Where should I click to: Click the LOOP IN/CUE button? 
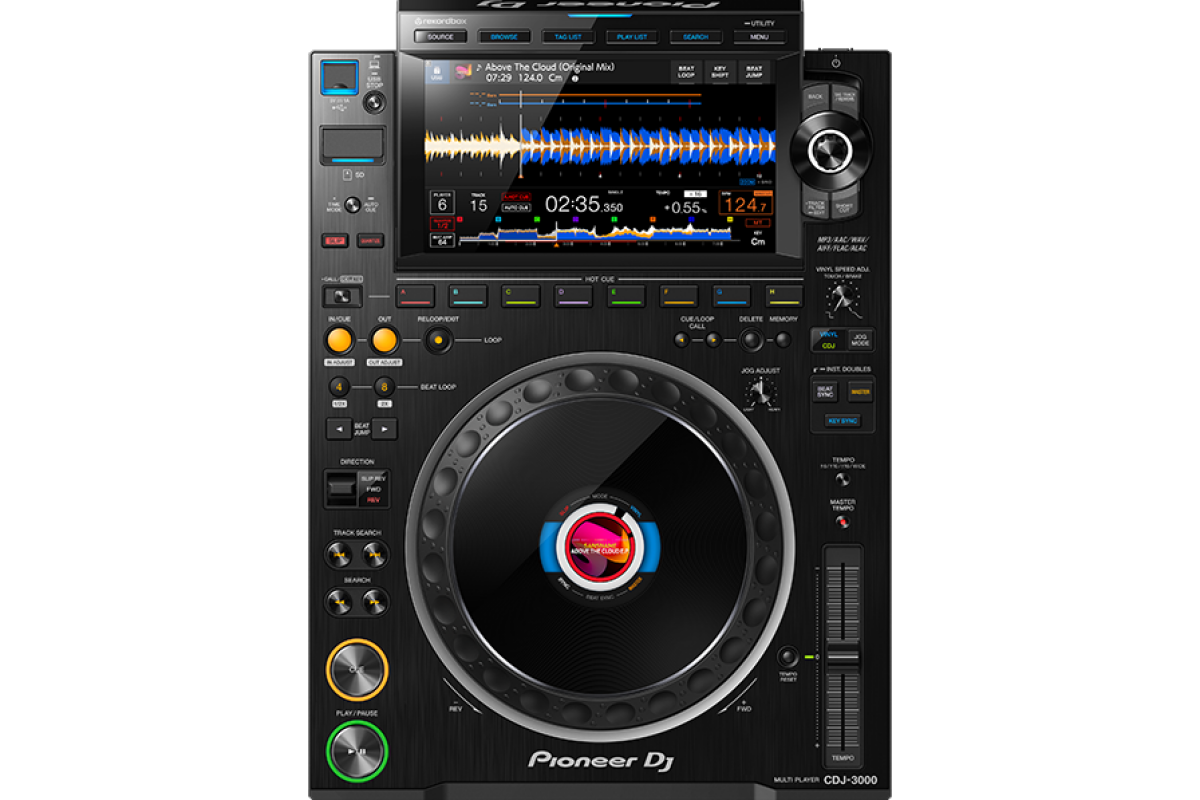(339, 339)
